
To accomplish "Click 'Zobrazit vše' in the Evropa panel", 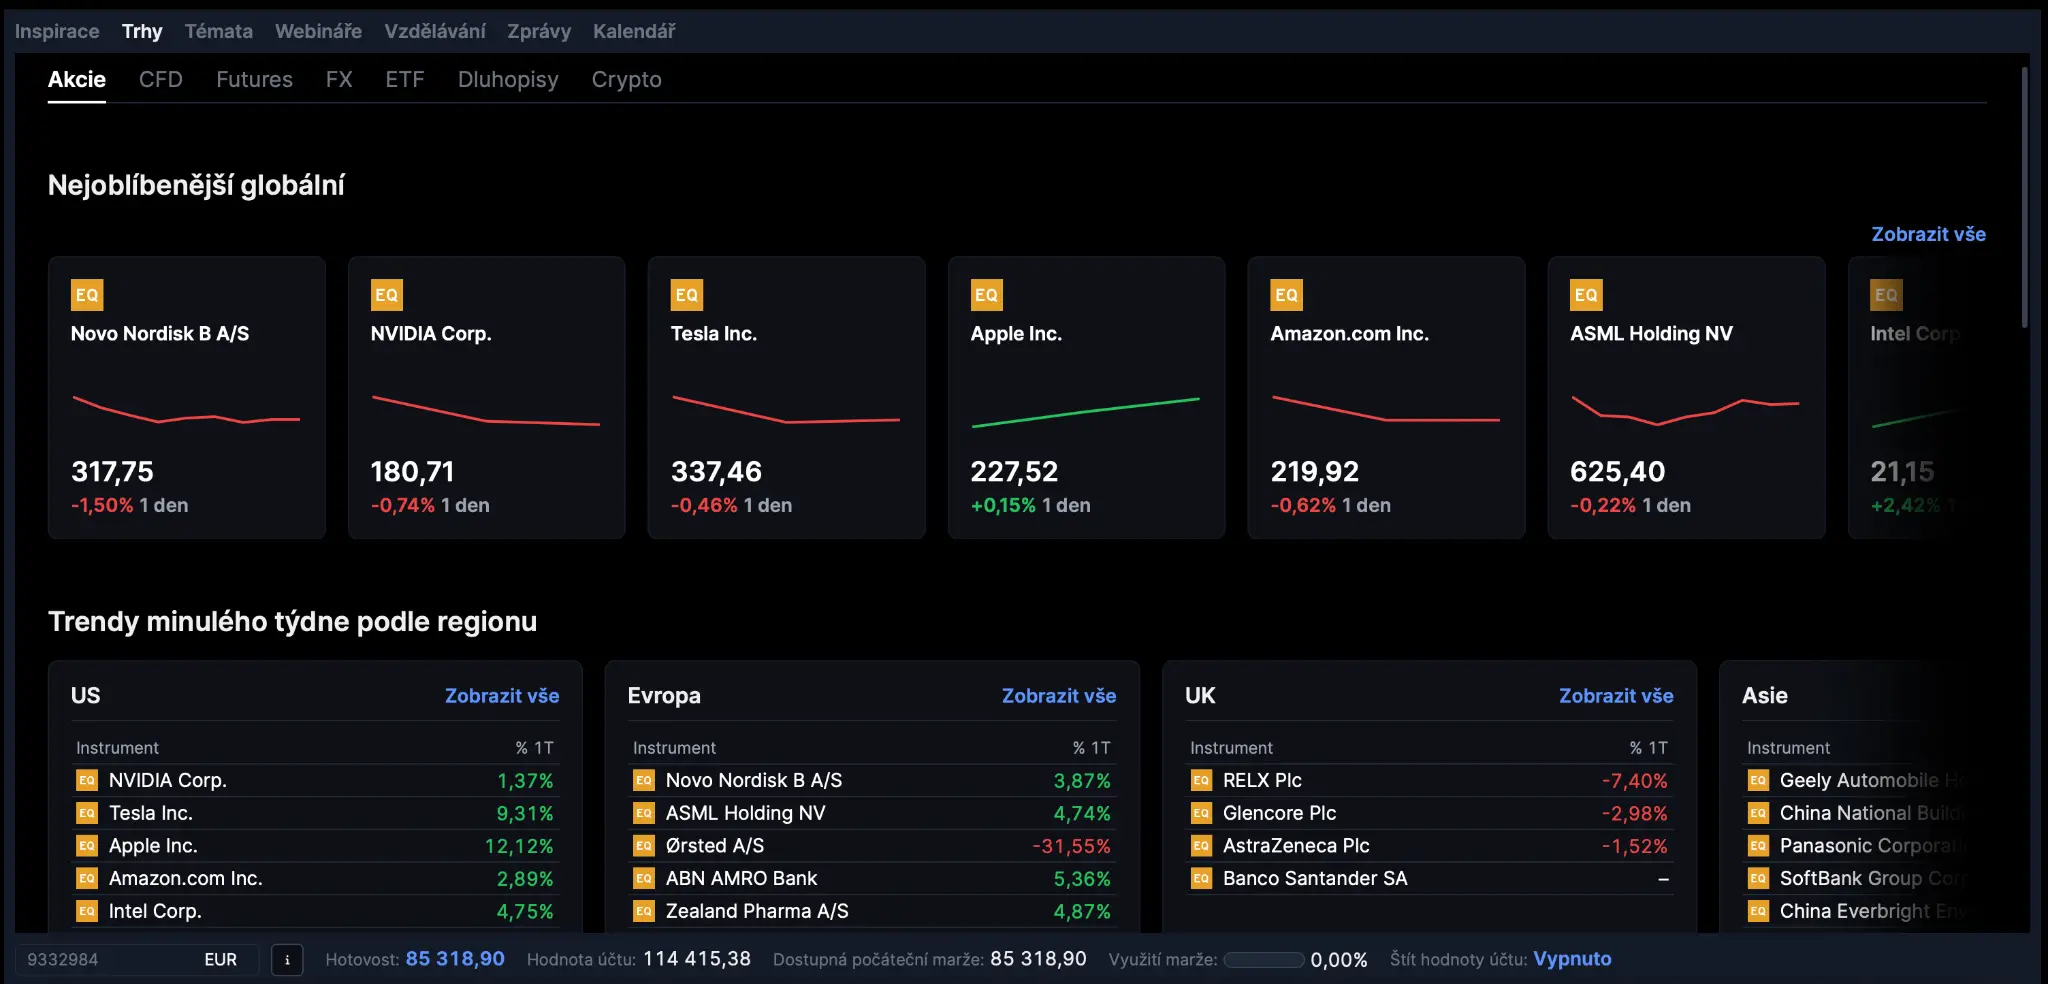I will [1058, 696].
